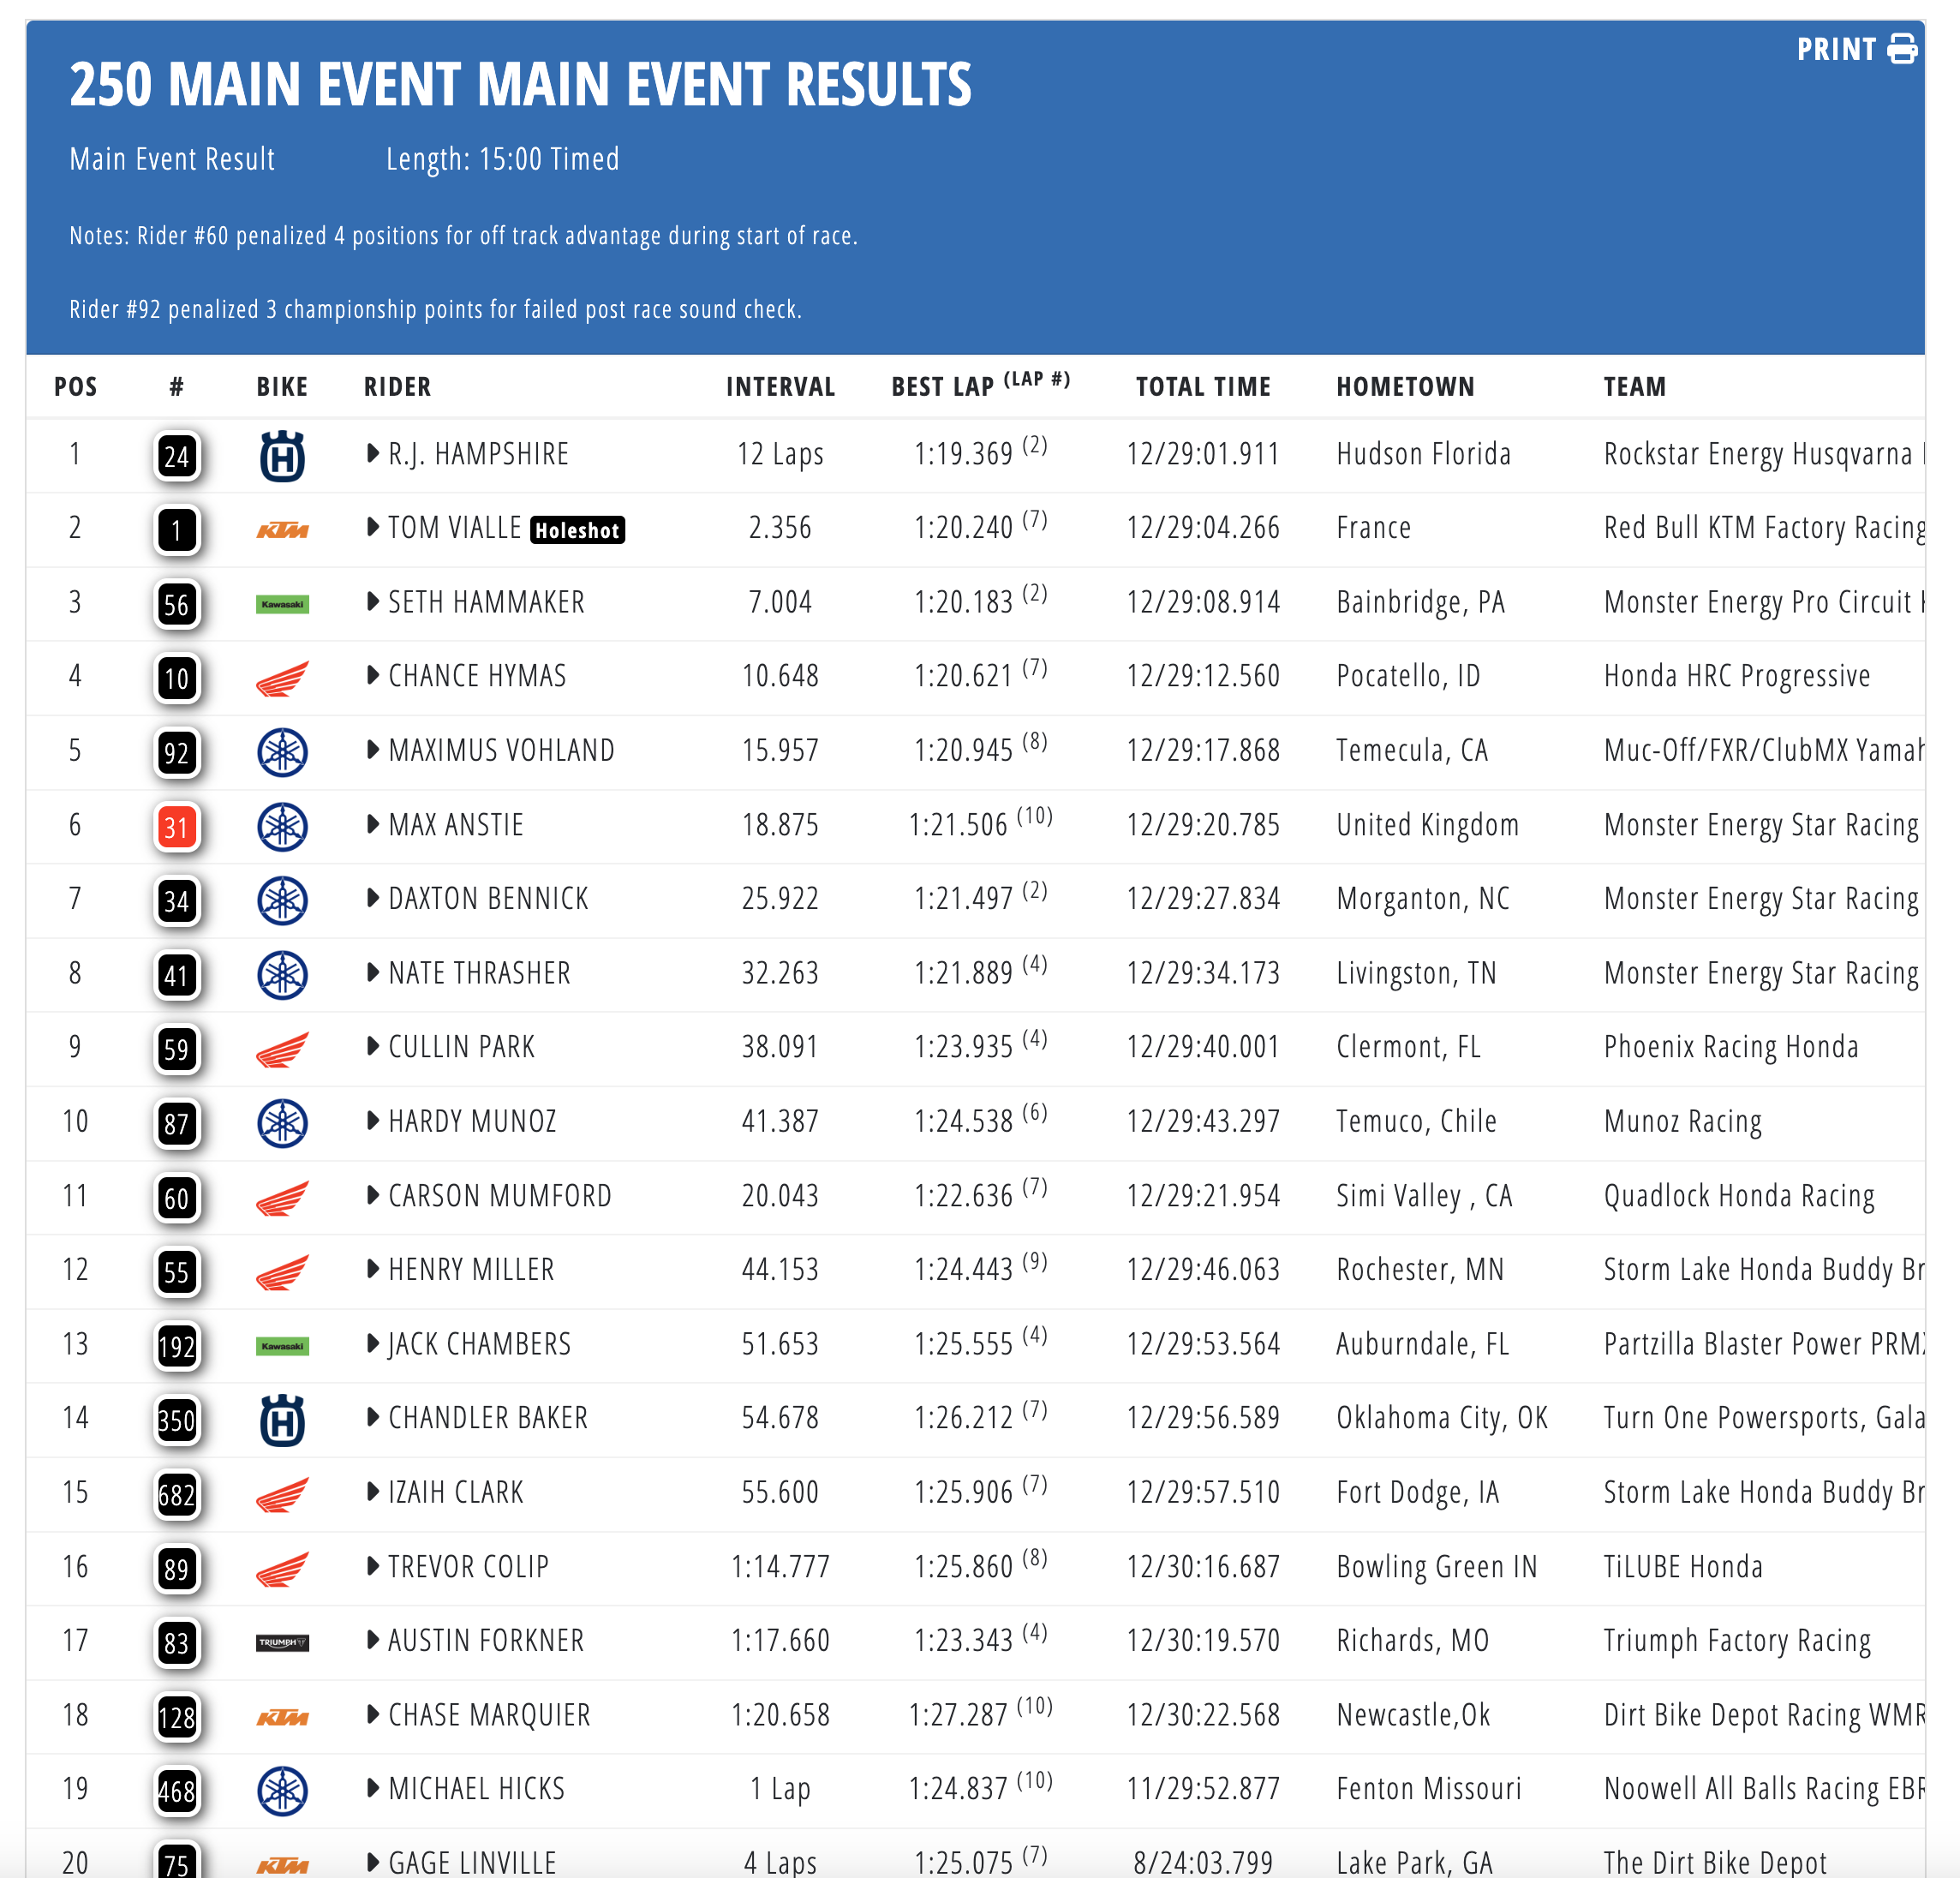This screenshot has width=1960, height=1878.
Task: Click the Holeshot badge next to Tom Vialle
Action: point(577,530)
